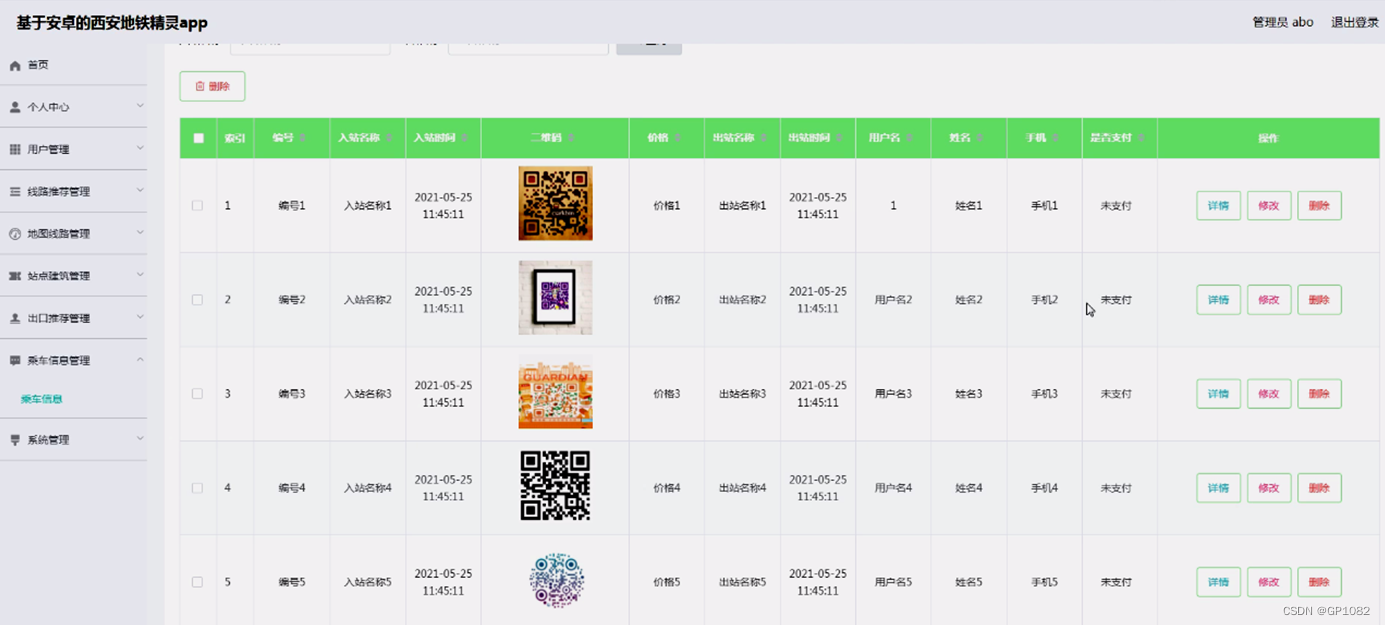Click the 删除 button above the table

point(212,86)
